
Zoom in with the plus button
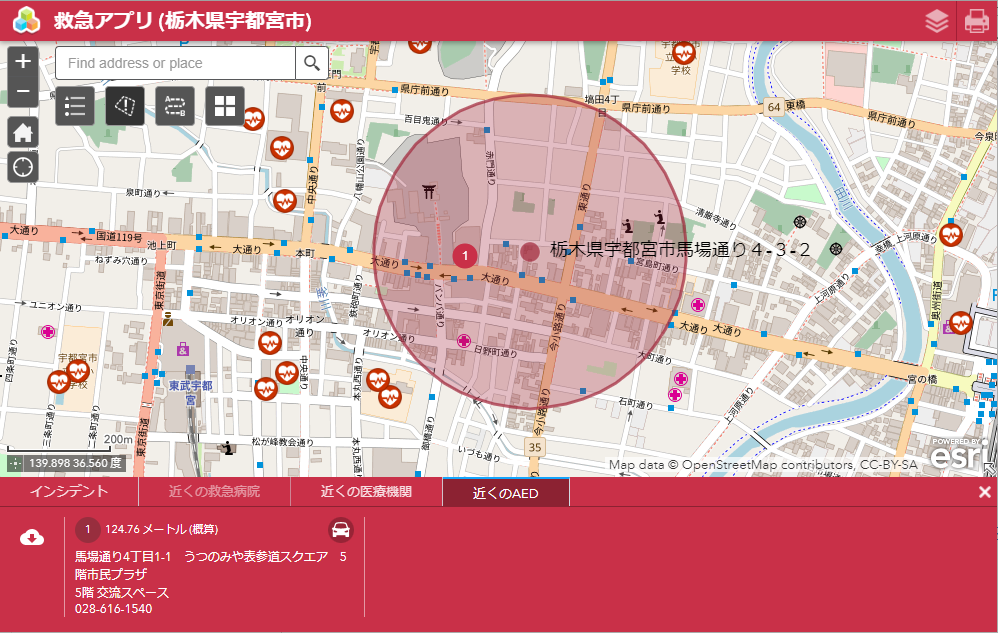pos(22,61)
